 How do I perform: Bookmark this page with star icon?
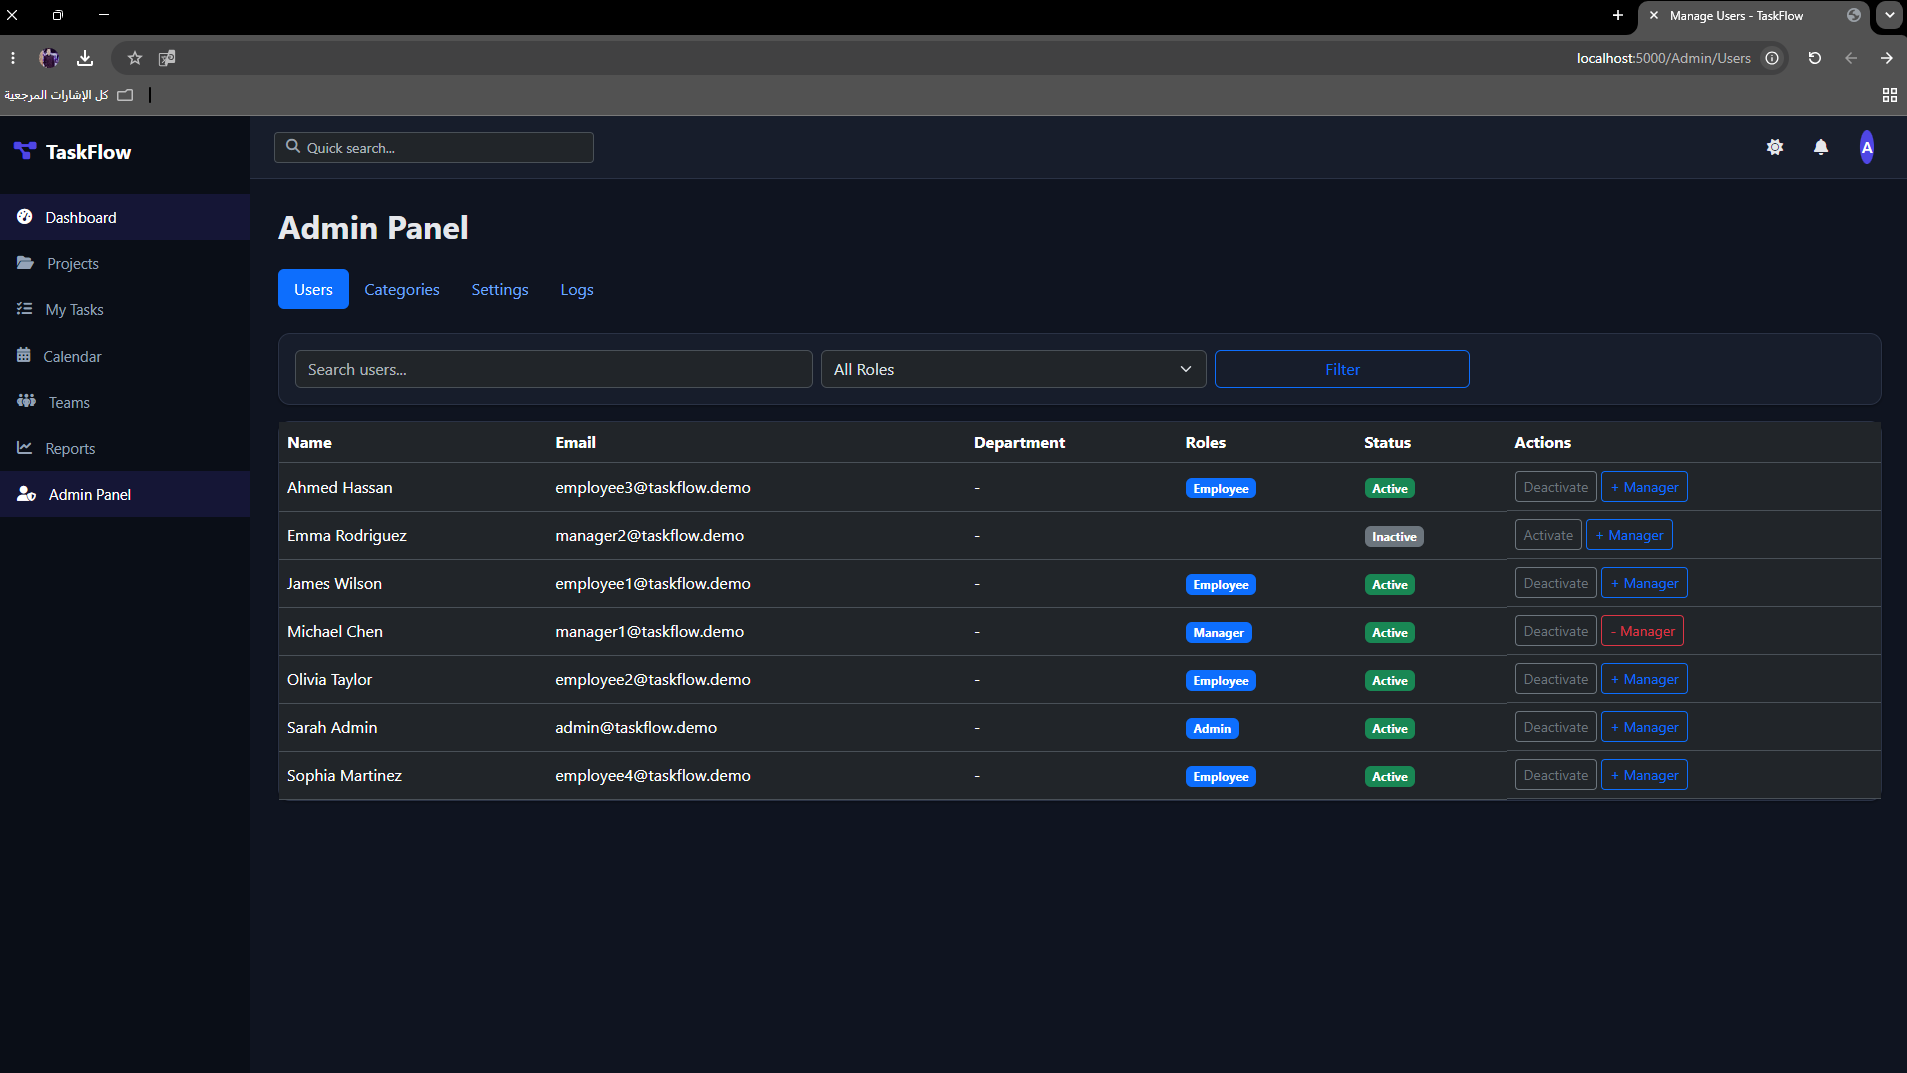coord(135,58)
